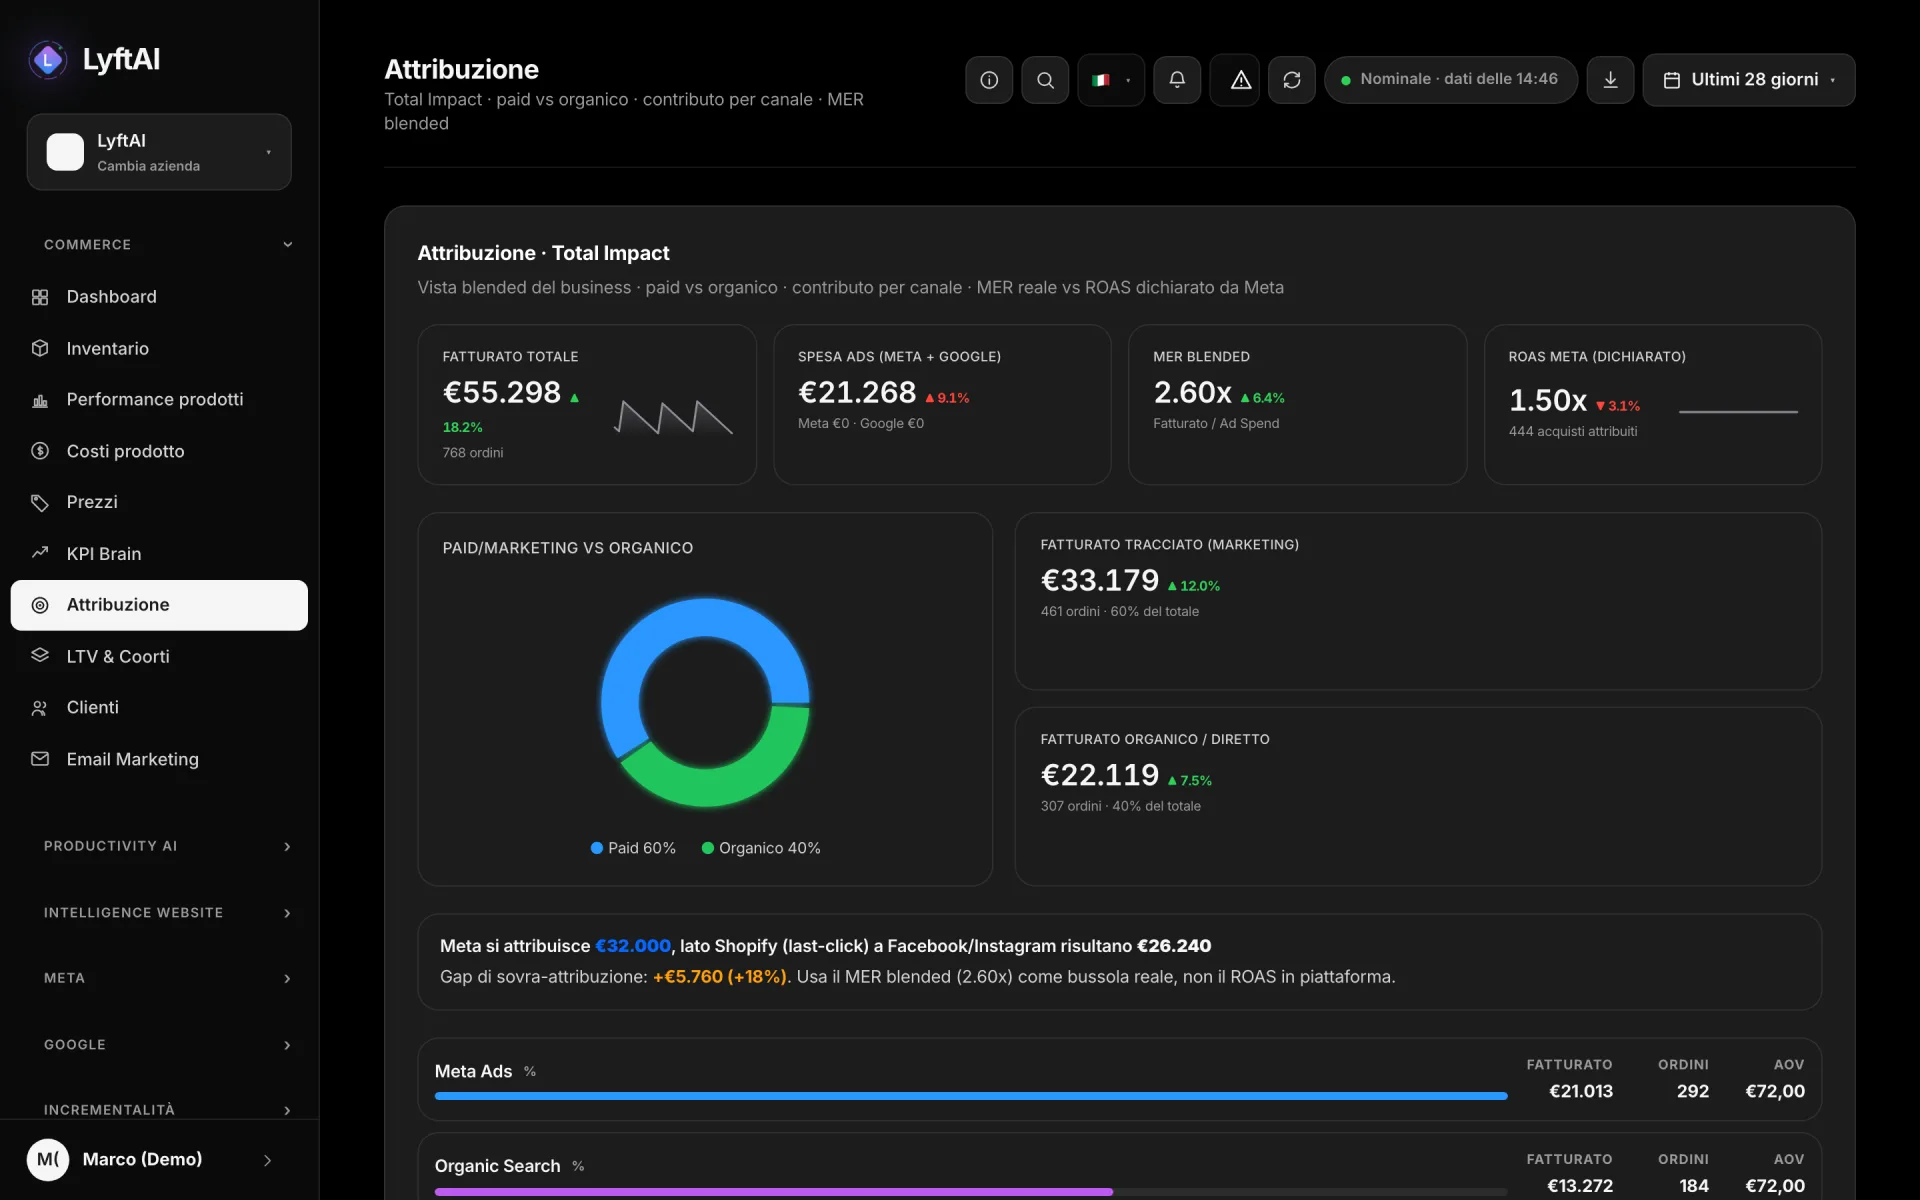
Task: Open LTV & Coorti
Action: 159,656
